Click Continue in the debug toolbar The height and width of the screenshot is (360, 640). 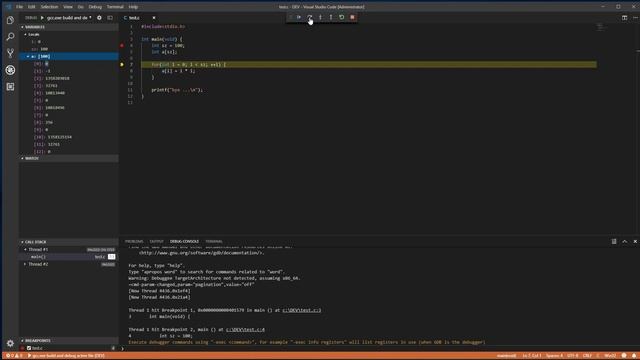tap(299, 17)
